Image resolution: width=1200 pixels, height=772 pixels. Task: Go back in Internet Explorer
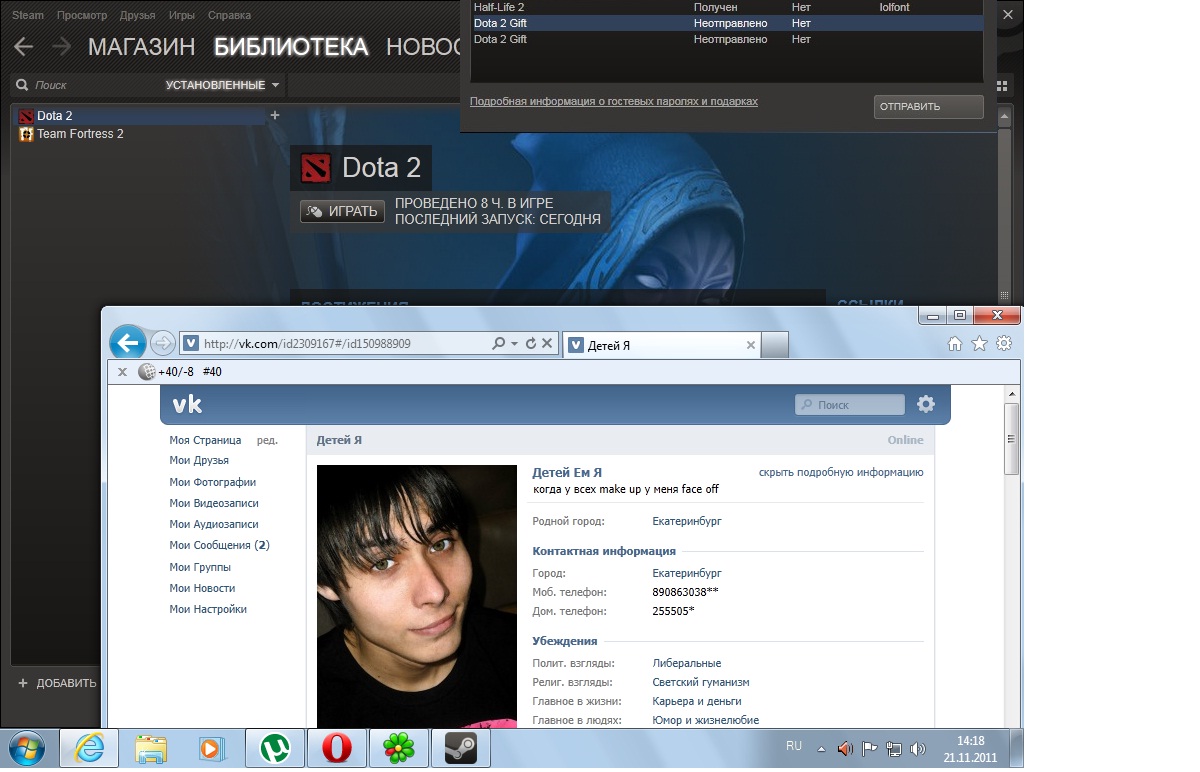tap(127, 343)
